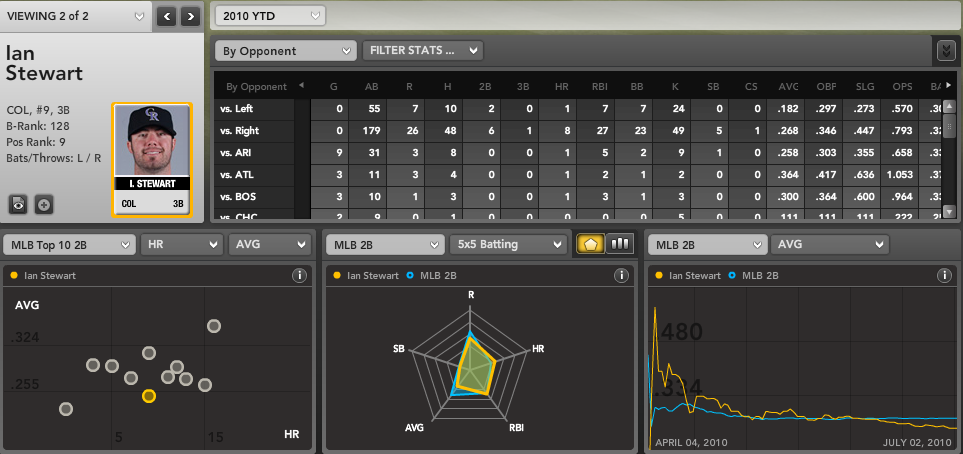Collapse stats panel with double-chevron icon

coord(946,50)
